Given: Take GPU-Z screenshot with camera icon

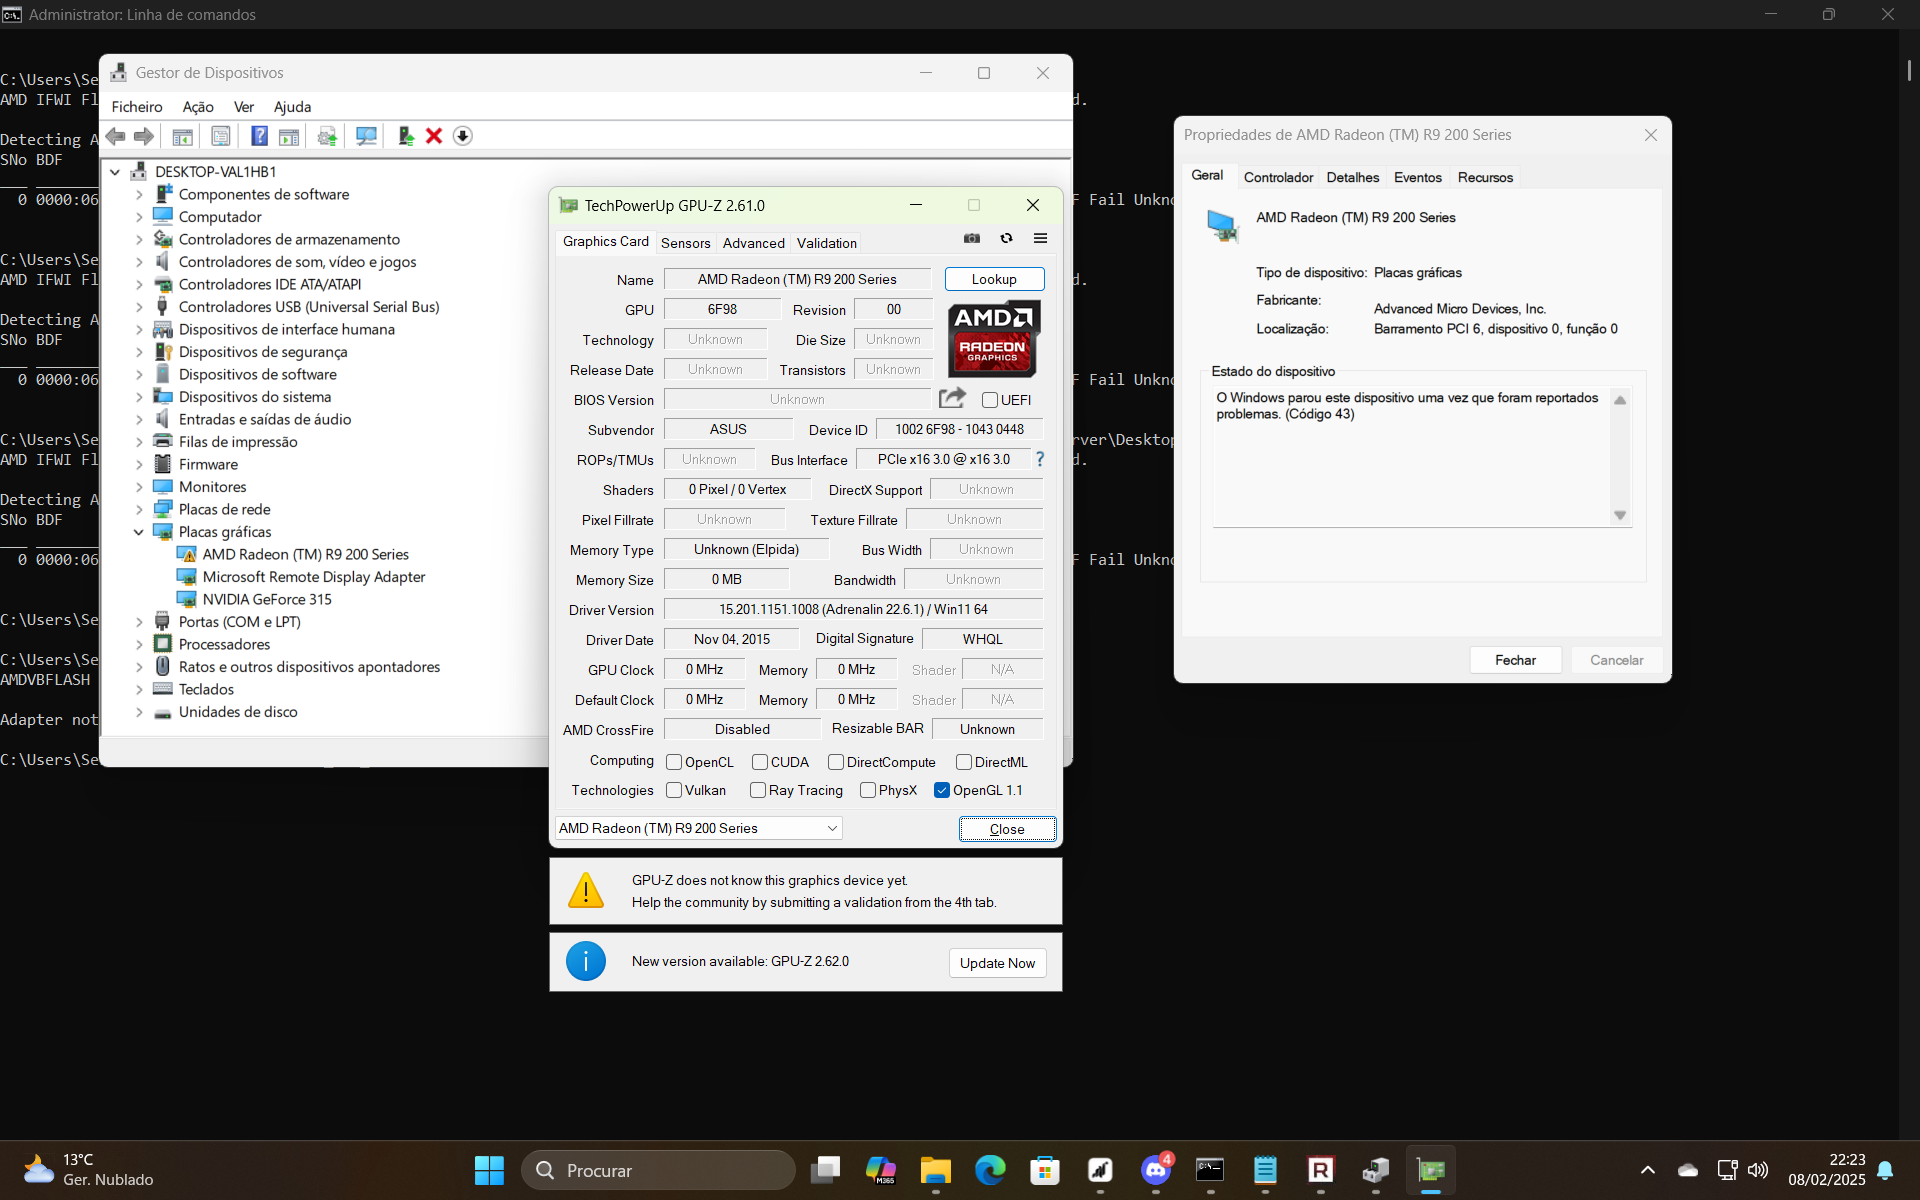Looking at the screenshot, I should point(972,238).
